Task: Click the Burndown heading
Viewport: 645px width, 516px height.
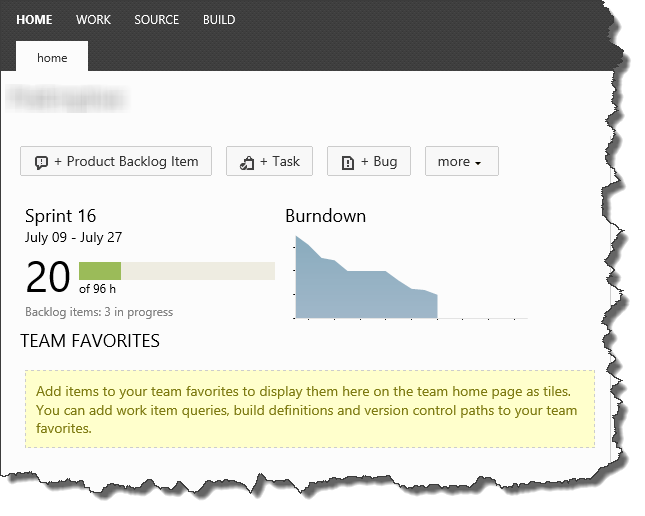Action: [x=325, y=216]
